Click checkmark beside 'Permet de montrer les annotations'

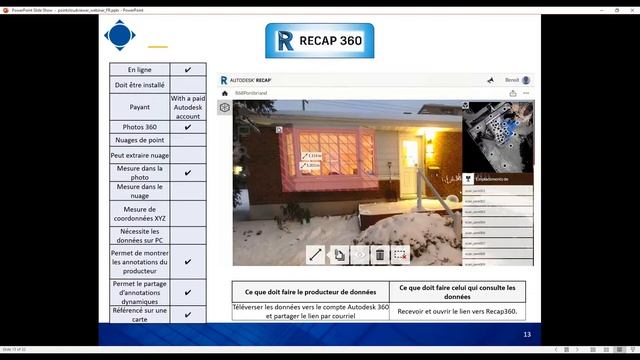click(188, 262)
